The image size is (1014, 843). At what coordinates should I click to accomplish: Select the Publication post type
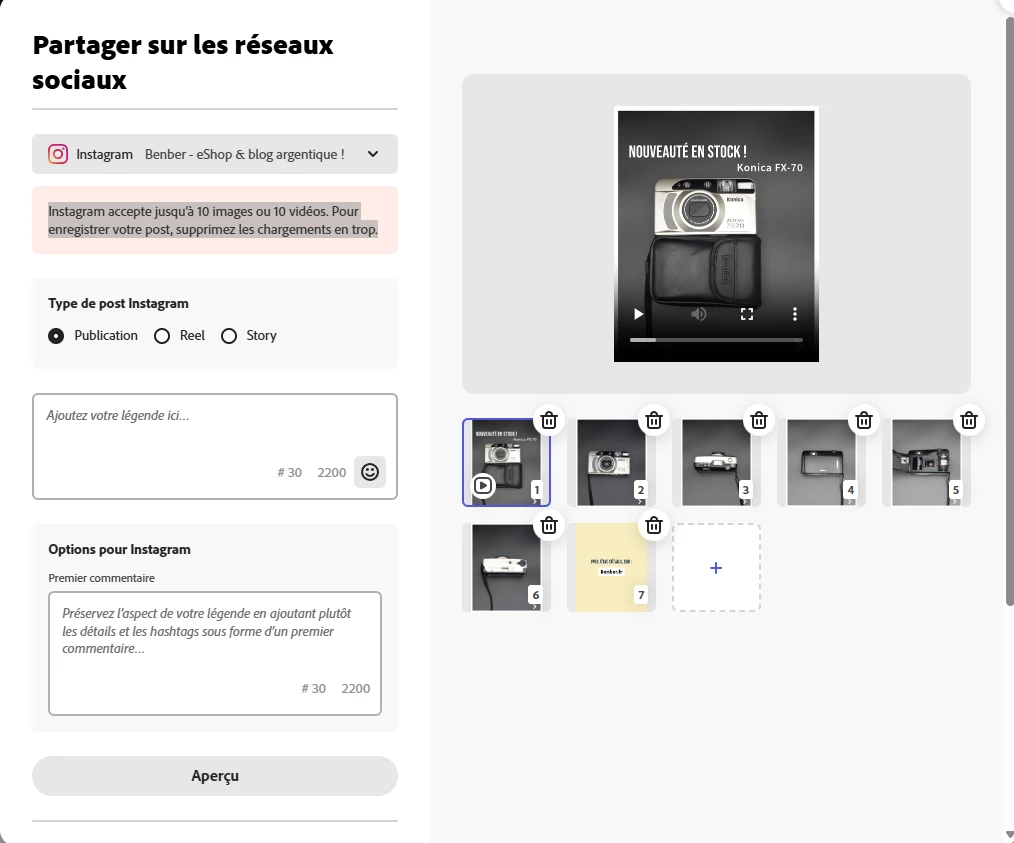click(93, 336)
